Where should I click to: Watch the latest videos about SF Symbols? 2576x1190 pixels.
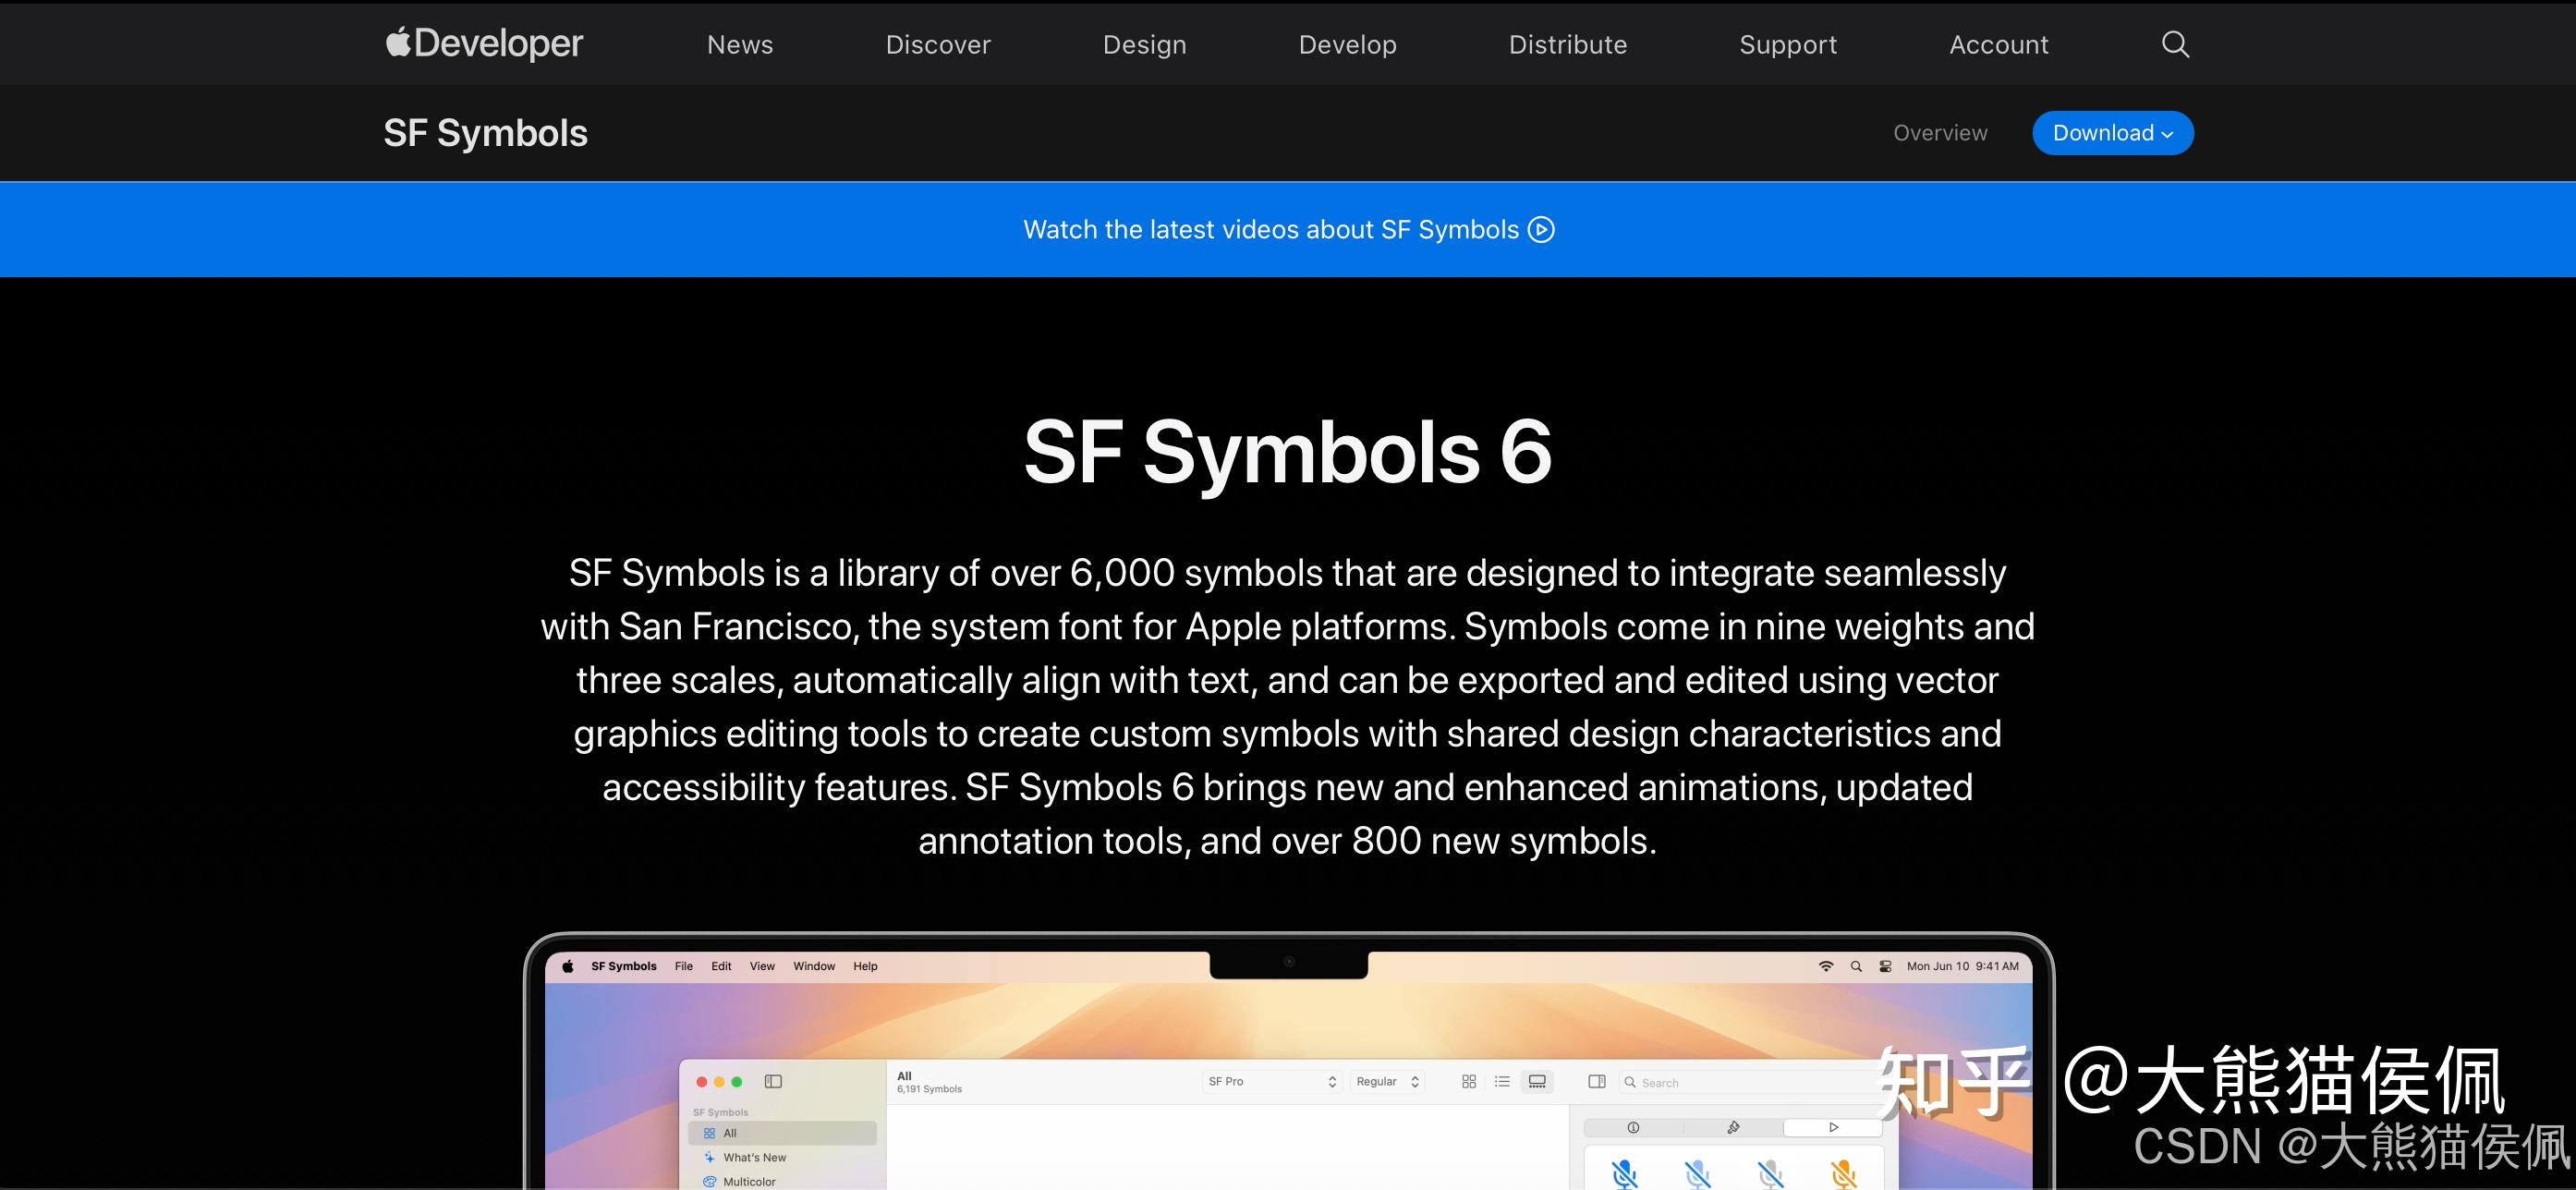(1288, 229)
